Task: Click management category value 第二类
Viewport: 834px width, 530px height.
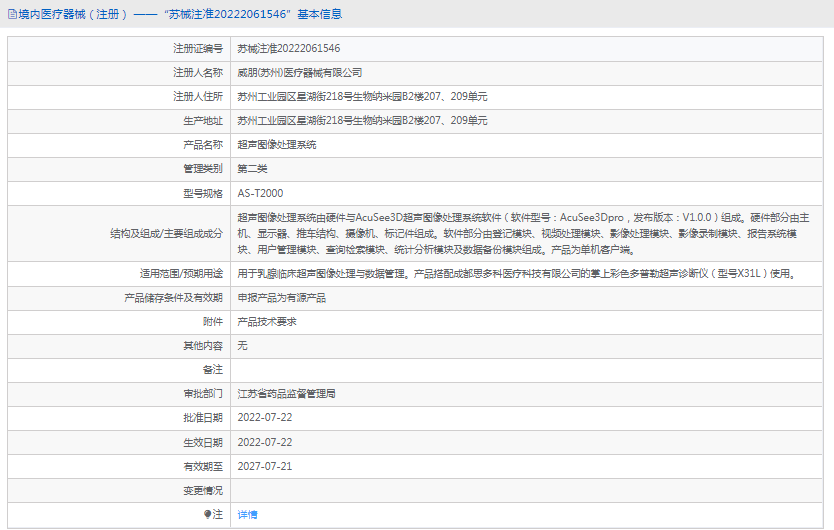Action: [x=252, y=169]
